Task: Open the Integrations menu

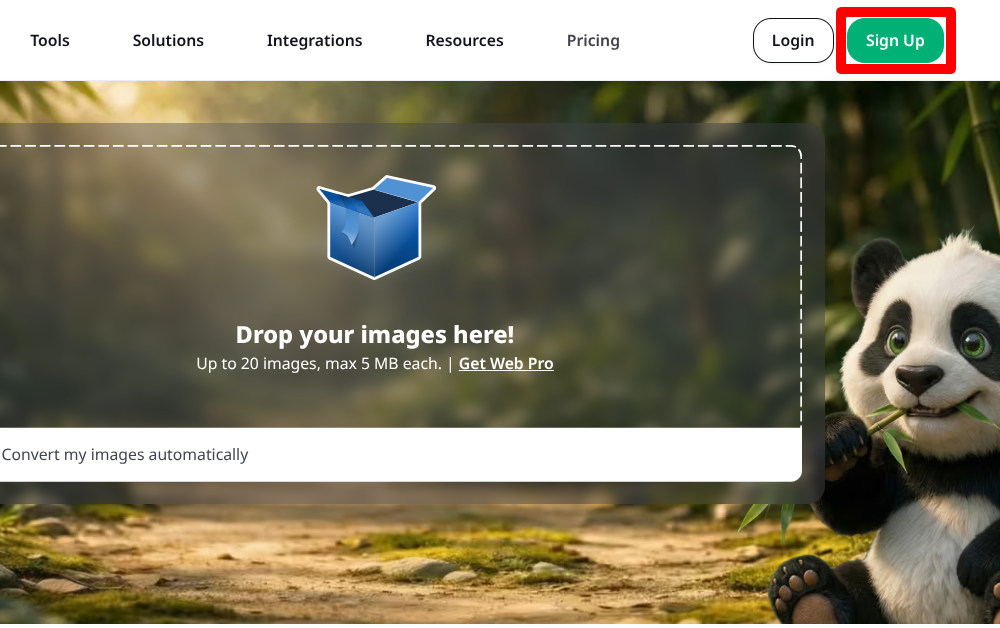Action: pyautogui.click(x=314, y=41)
